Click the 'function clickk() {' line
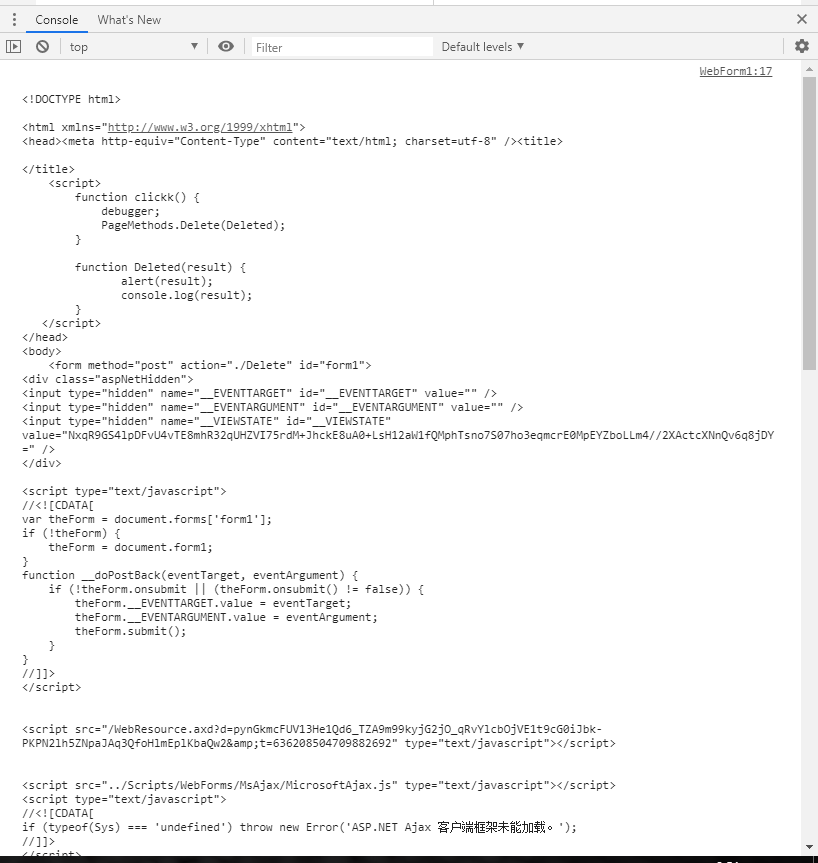The height and width of the screenshot is (863, 818). (137, 197)
